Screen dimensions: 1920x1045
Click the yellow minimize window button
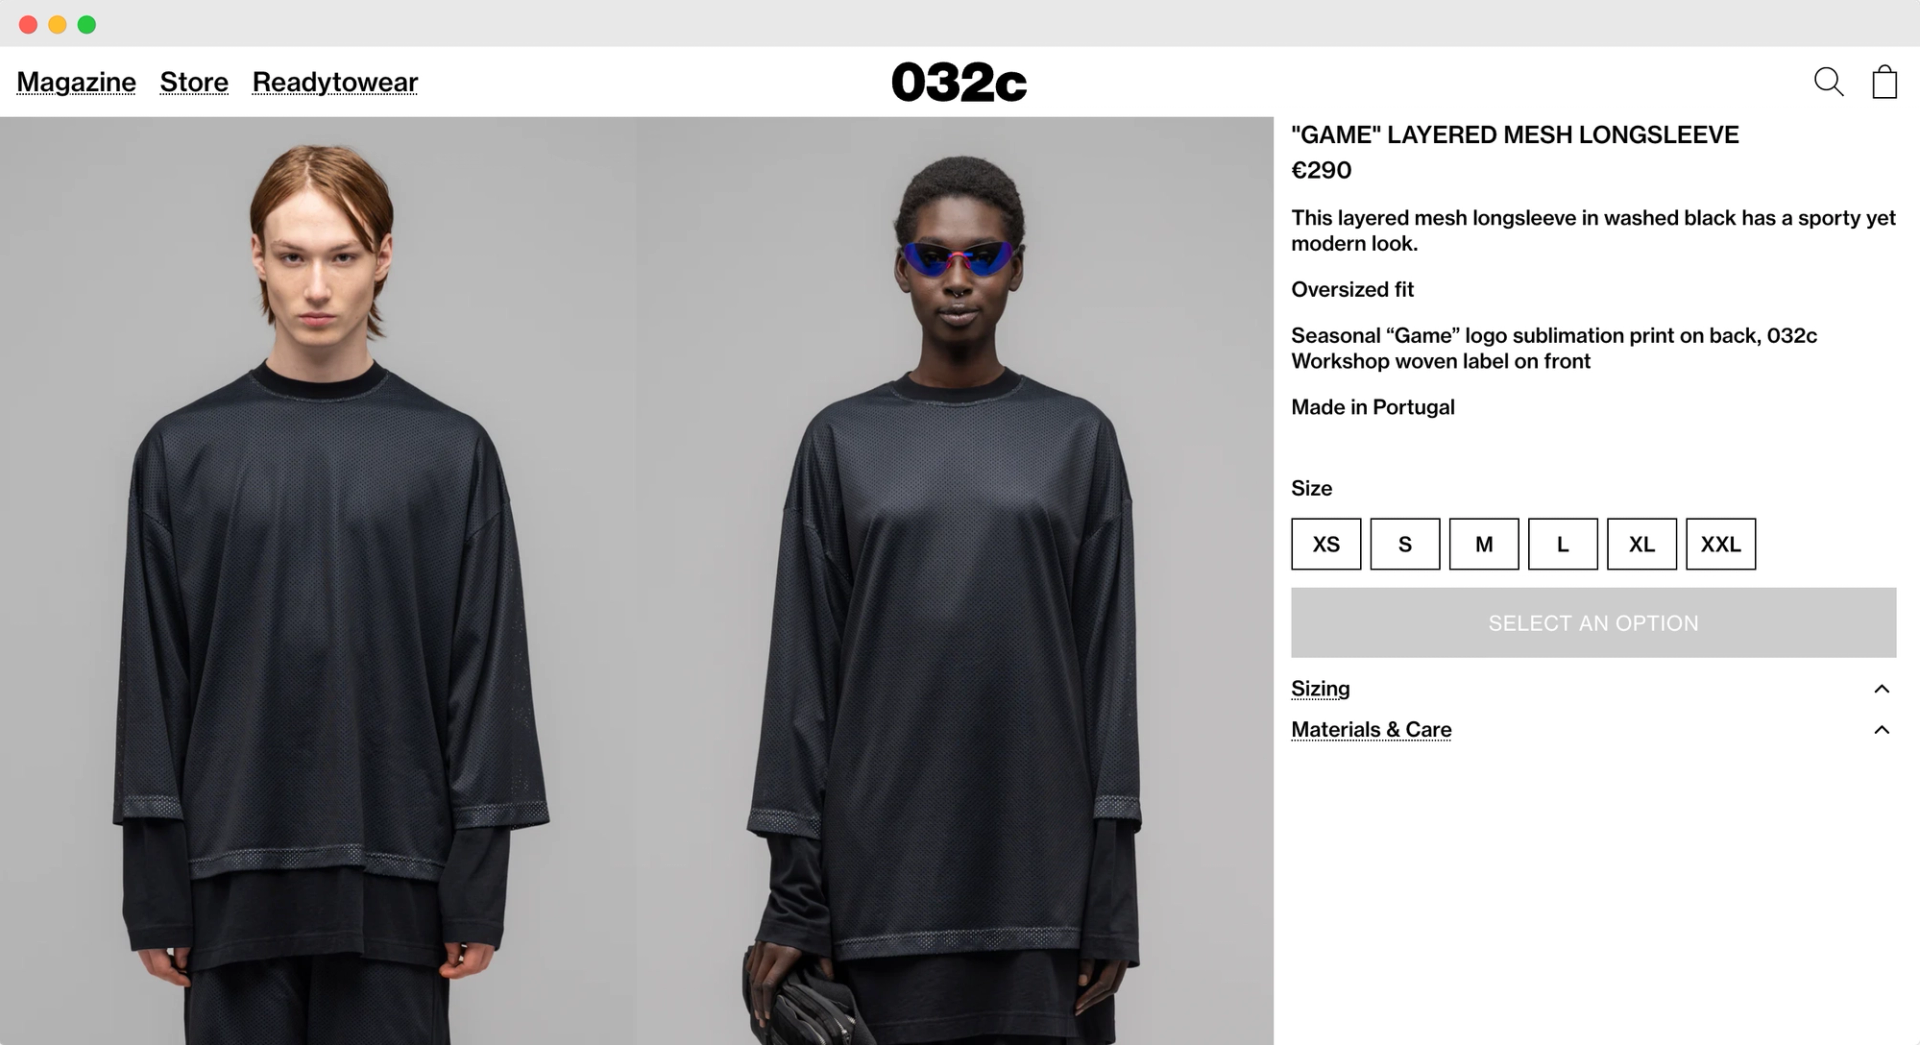[x=58, y=25]
